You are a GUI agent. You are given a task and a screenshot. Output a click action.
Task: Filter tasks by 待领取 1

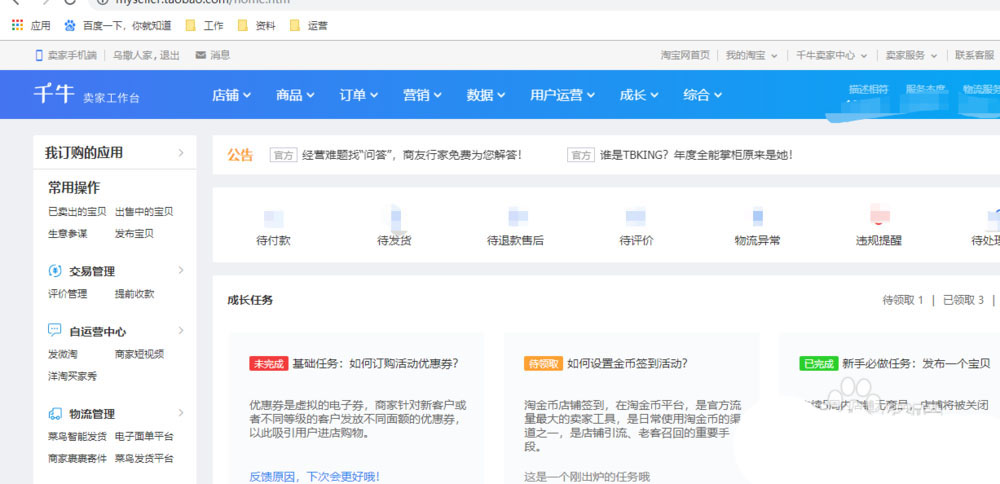tap(903, 300)
